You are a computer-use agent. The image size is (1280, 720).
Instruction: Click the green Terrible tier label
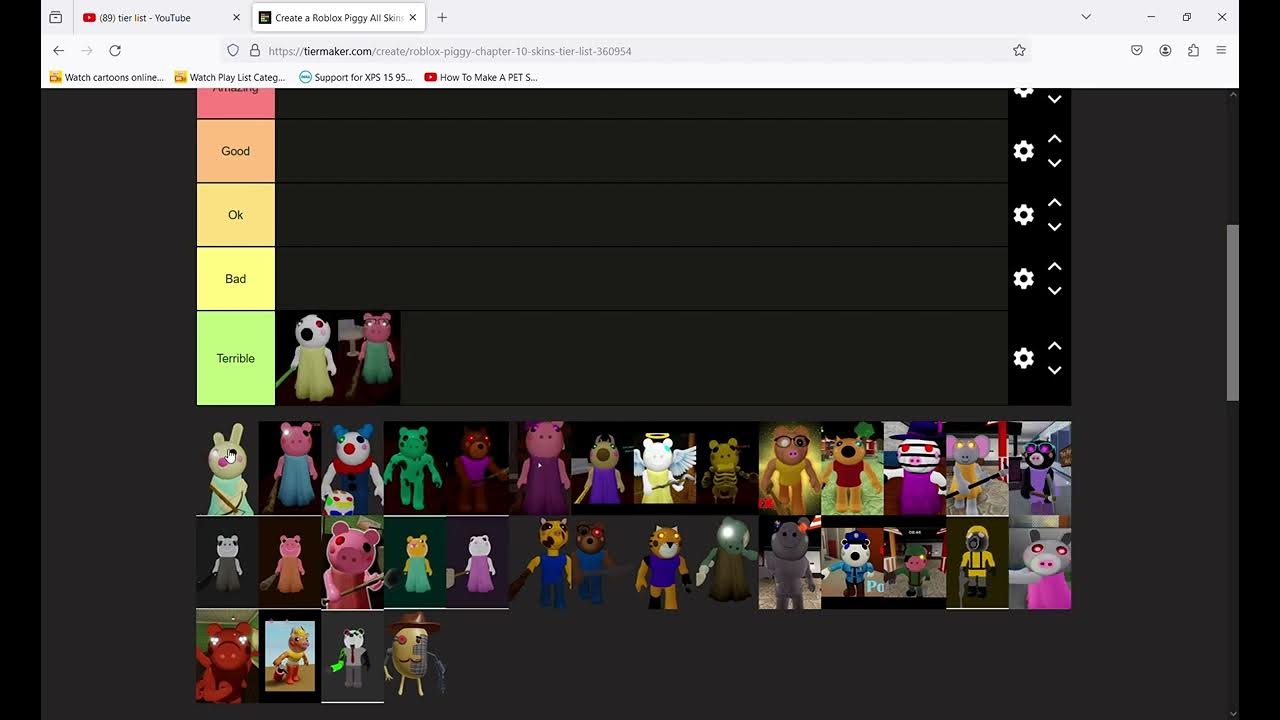pos(236,358)
